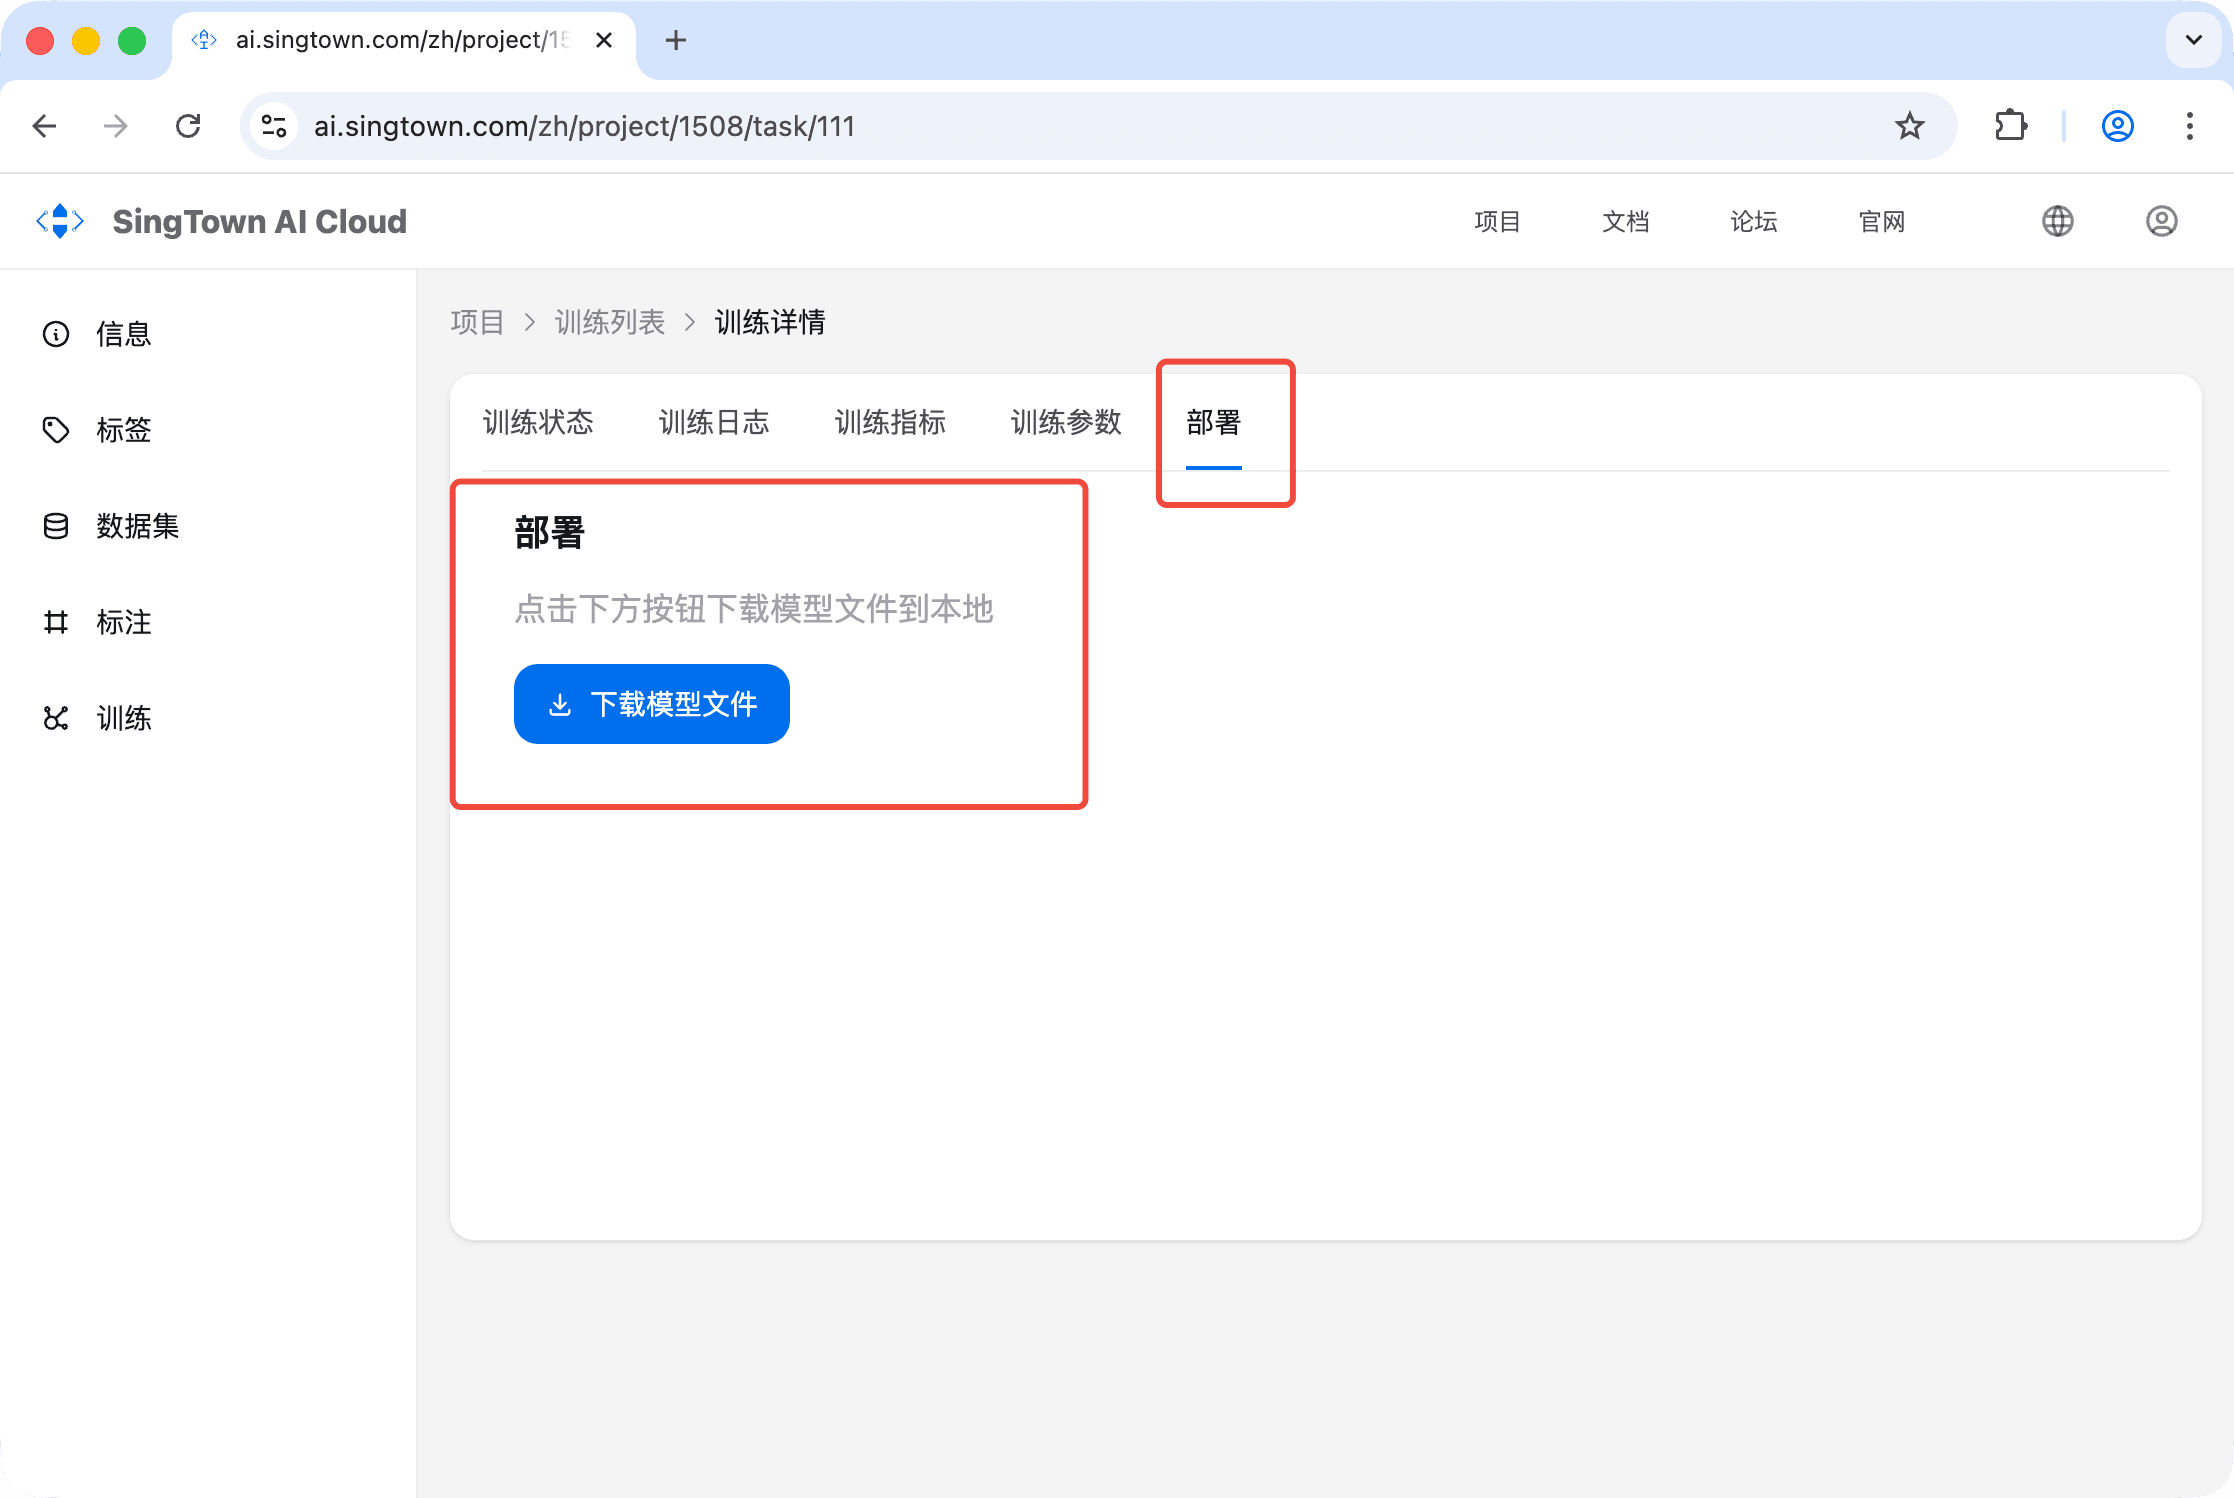
Task: Reload the page with refresh button
Action: (188, 126)
